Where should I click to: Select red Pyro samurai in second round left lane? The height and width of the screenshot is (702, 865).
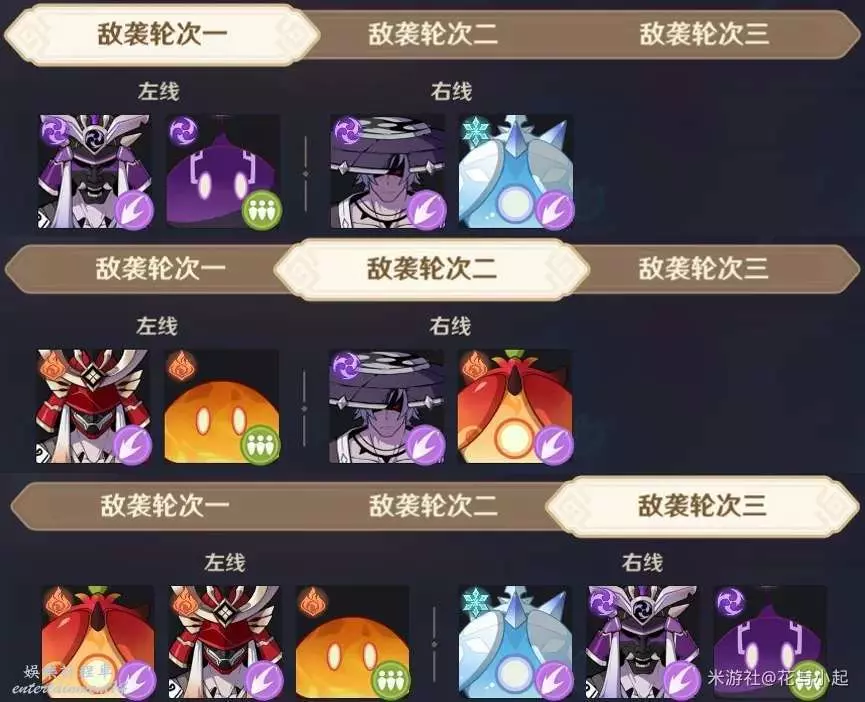click(93, 406)
